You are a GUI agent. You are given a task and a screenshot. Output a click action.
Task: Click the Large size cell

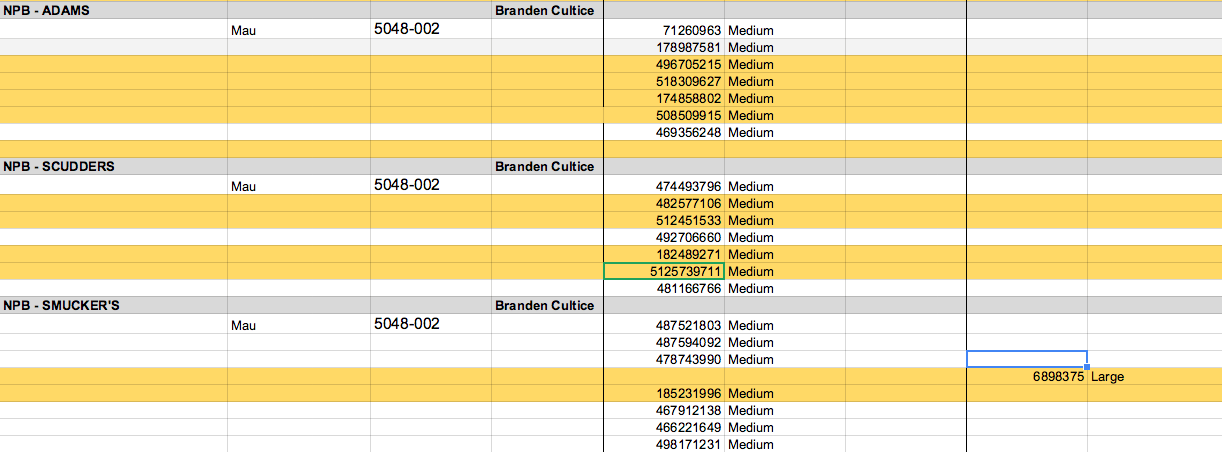tap(1109, 377)
